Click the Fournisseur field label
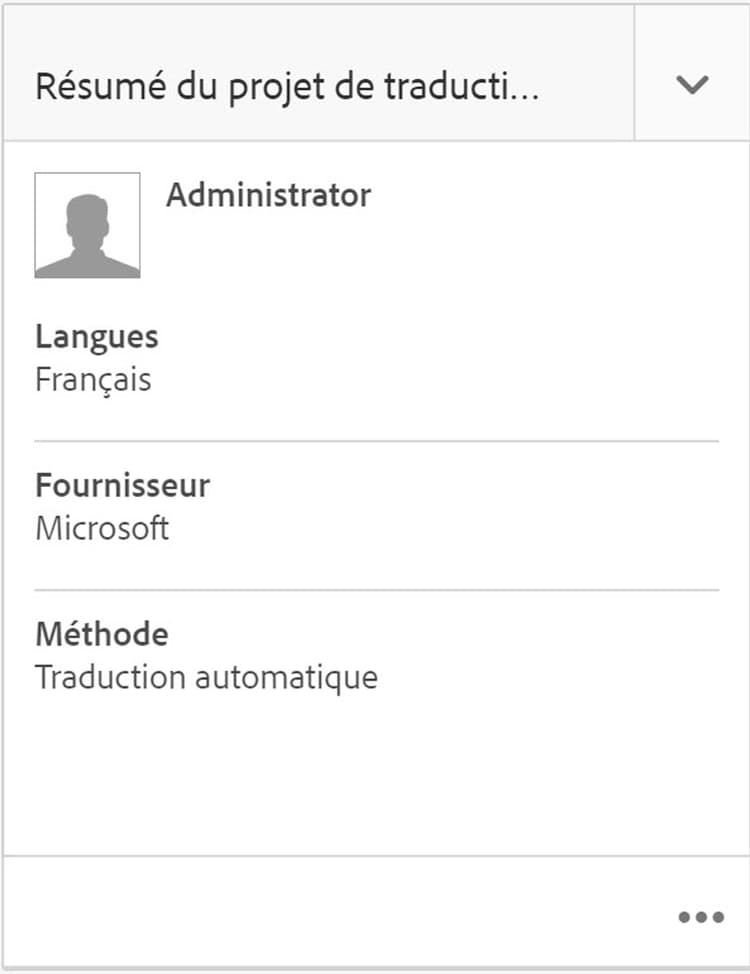The height and width of the screenshot is (974, 750). (x=122, y=486)
